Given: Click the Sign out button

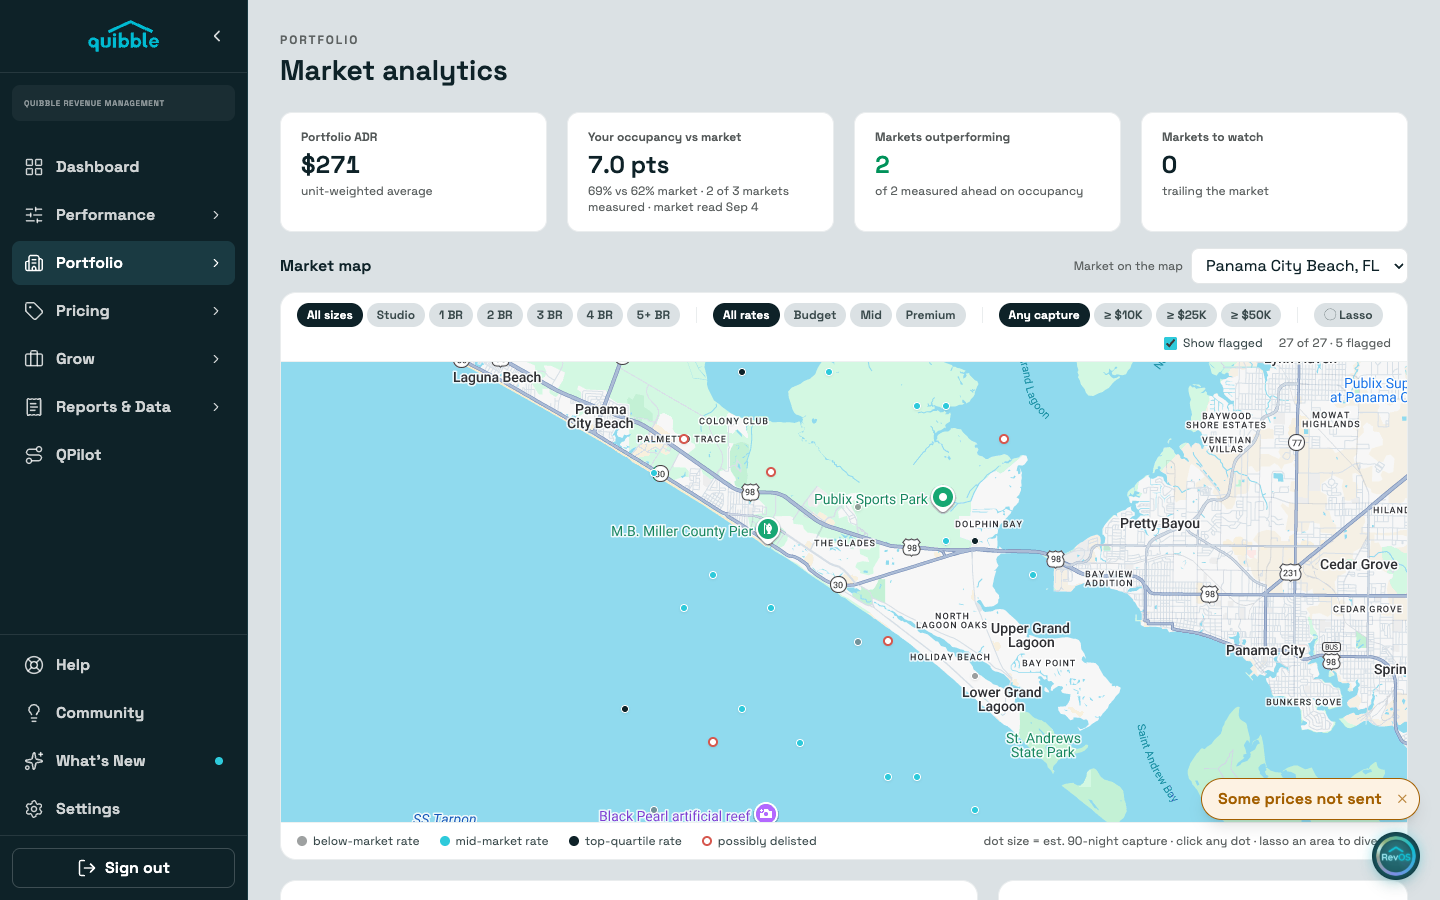Looking at the screenshot, I should click(x=123, y=868).
